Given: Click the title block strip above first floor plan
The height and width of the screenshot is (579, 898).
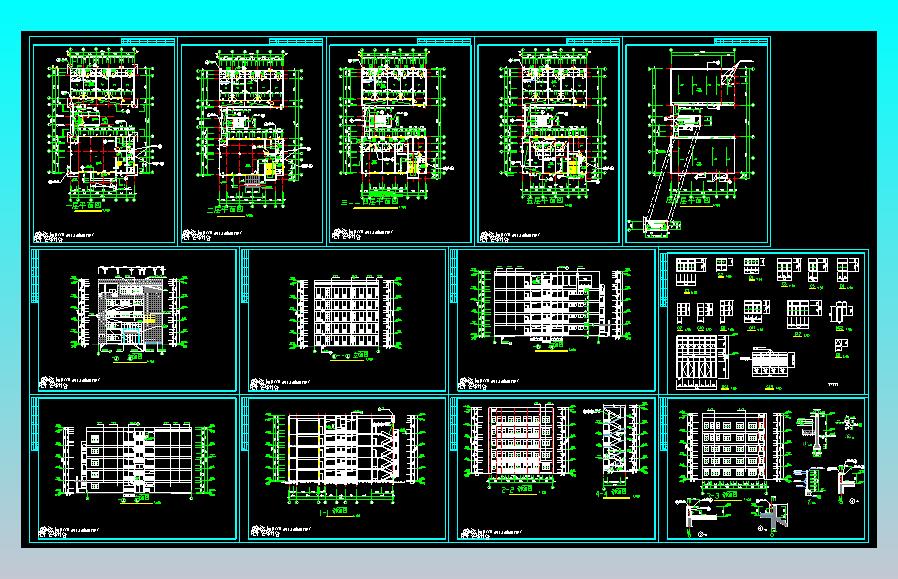Looking at the screenshot, I should (148, 41).
